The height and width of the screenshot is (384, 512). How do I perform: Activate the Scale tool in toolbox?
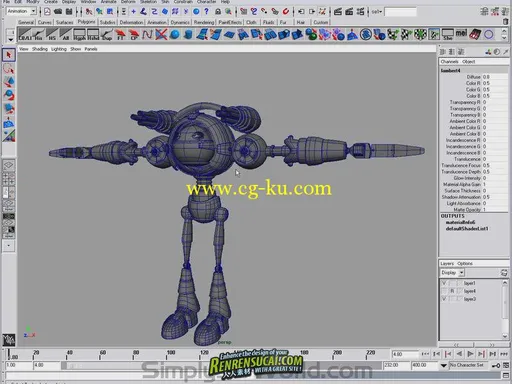point(9,109)
